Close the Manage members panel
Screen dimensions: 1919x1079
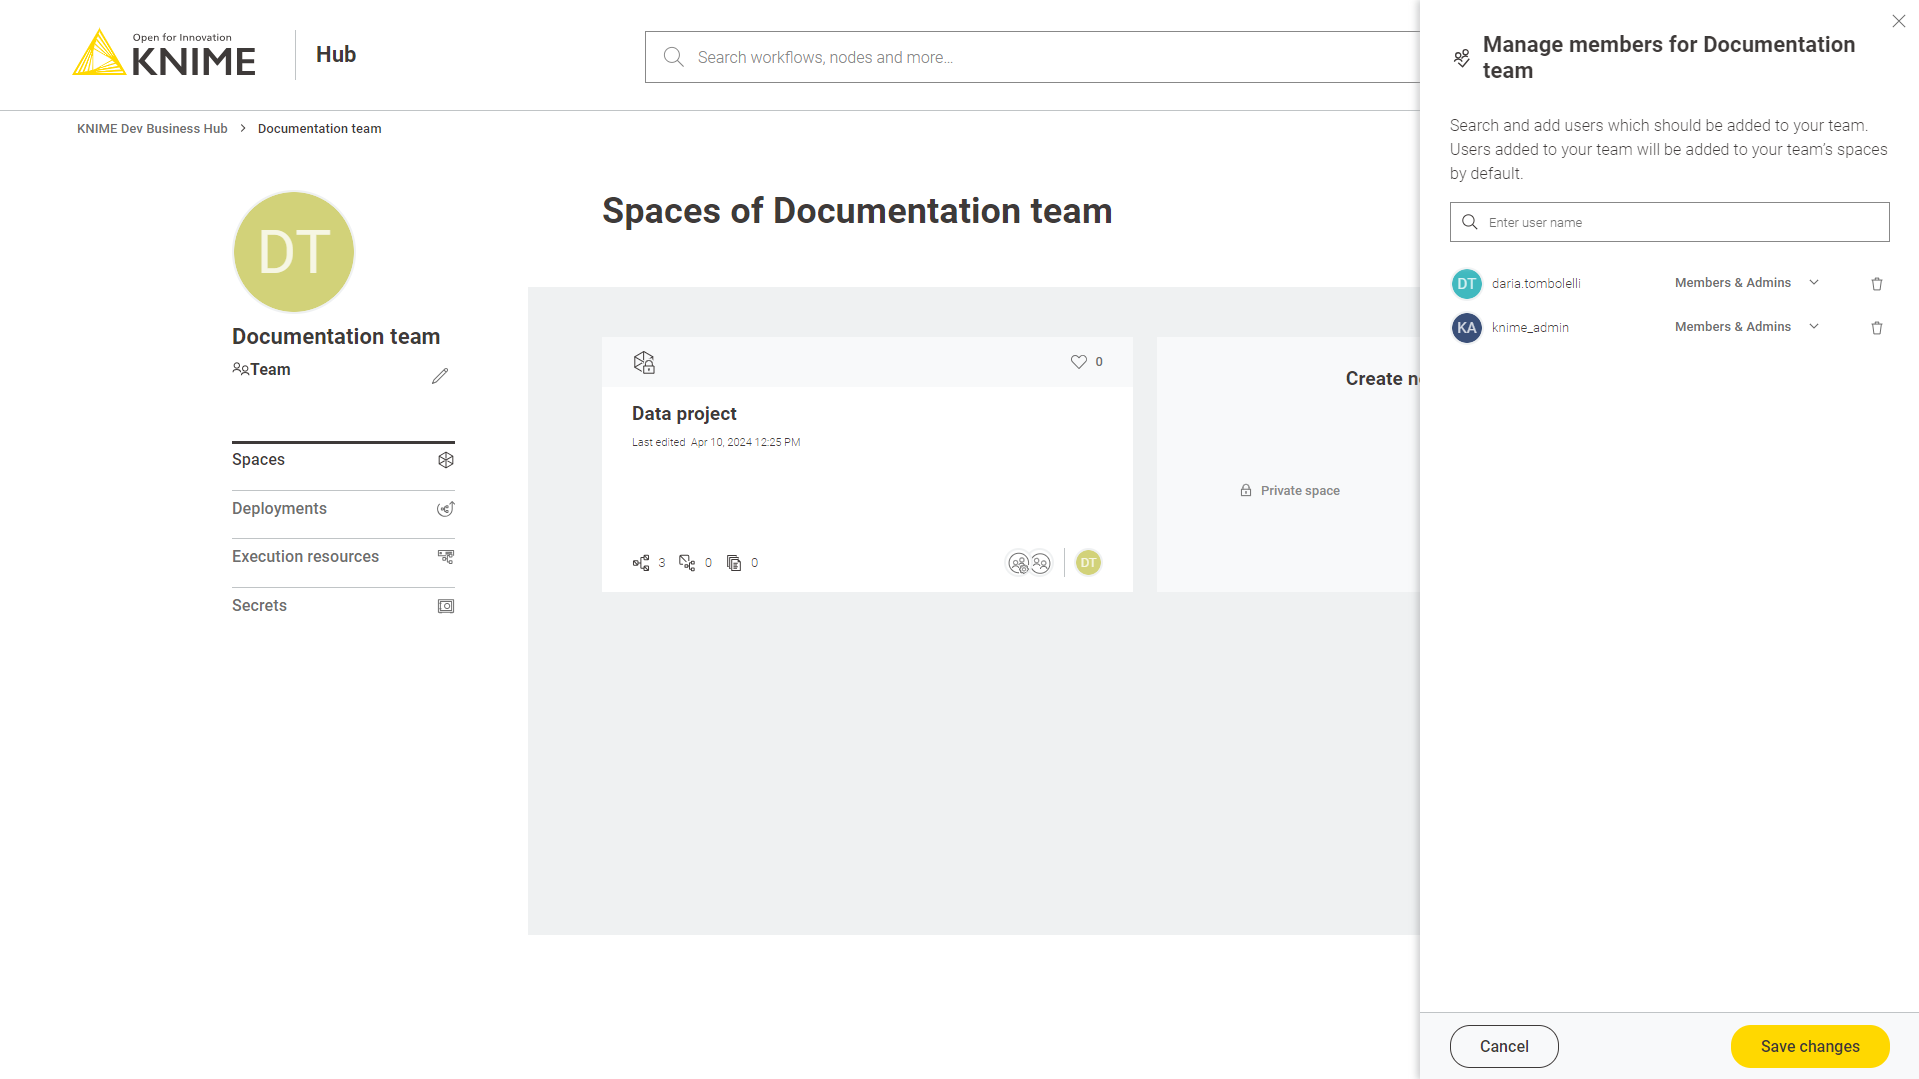pos(1898,21)
